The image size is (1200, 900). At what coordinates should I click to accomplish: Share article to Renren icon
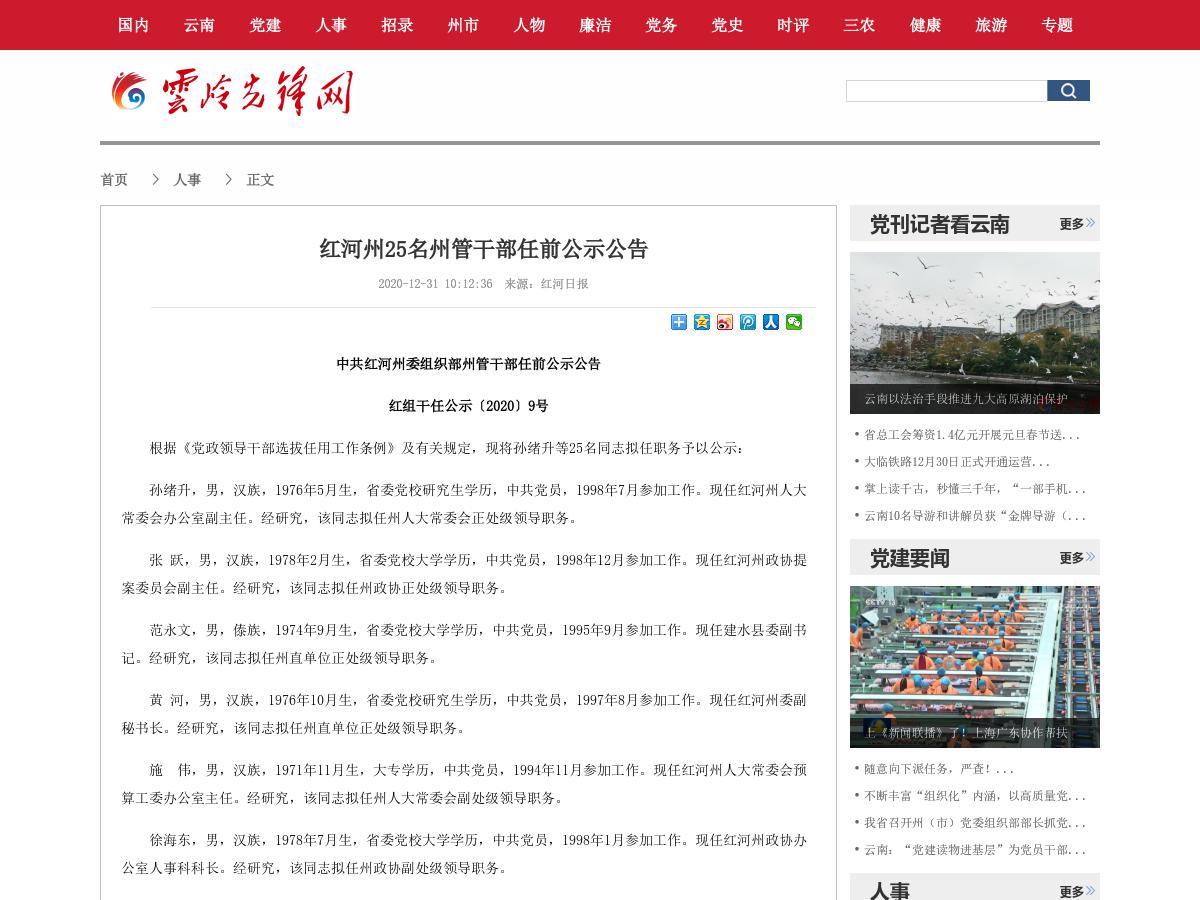point(771,322)
